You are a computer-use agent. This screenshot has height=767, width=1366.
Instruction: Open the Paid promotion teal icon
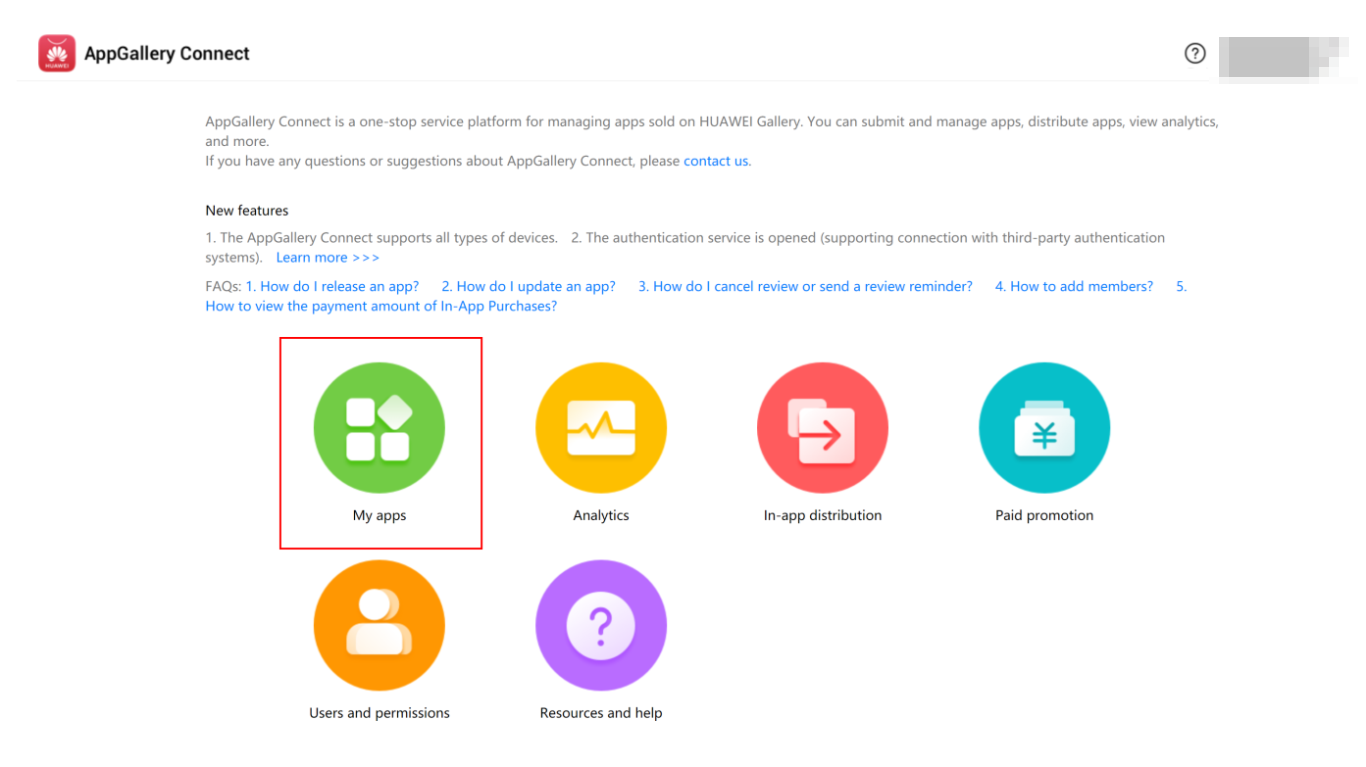1044,428
